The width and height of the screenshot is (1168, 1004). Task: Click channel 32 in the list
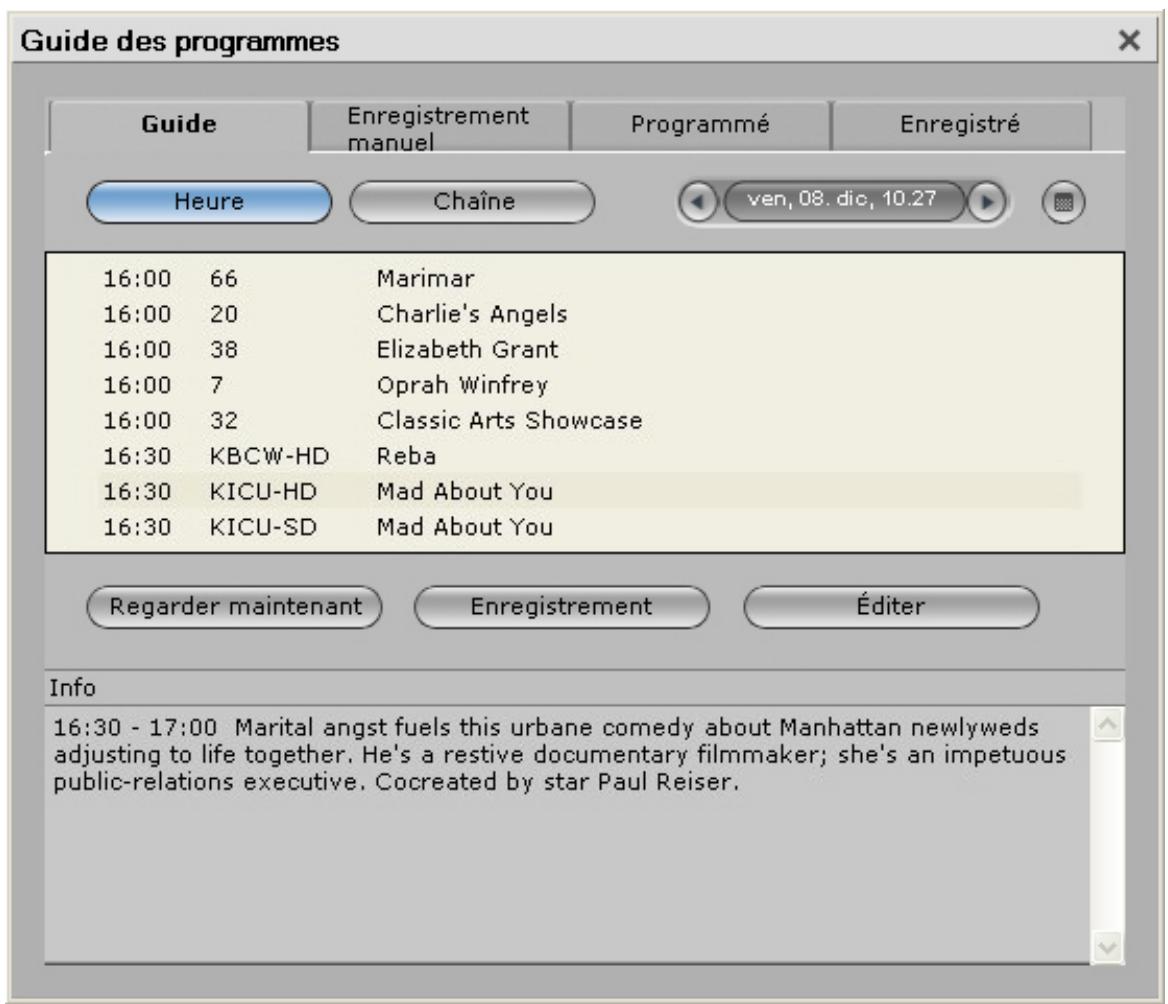[223, 421]
